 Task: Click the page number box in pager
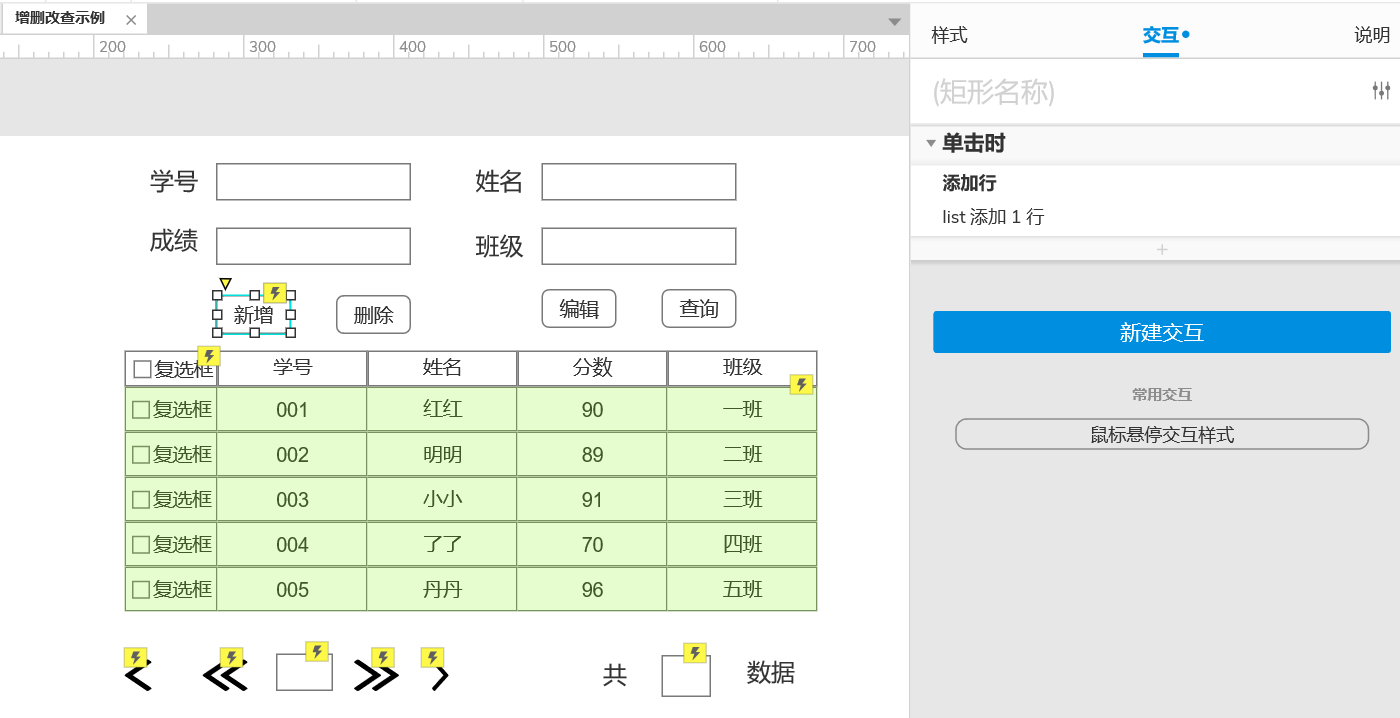(x=304, y=672)
